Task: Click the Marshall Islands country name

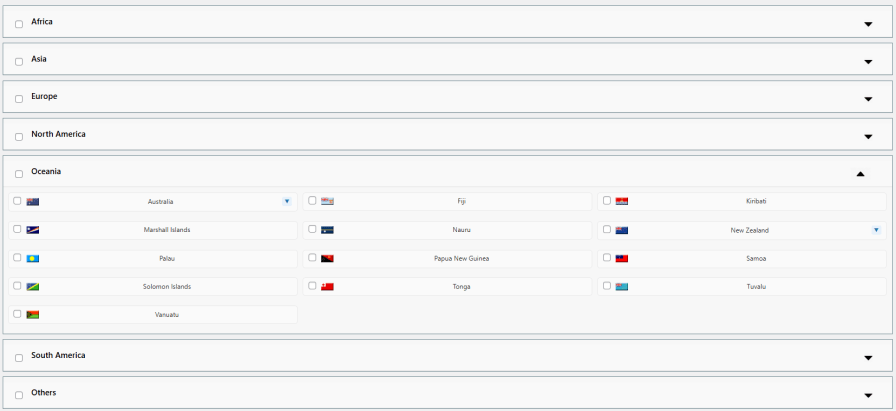Action: [x=167, y=230]
